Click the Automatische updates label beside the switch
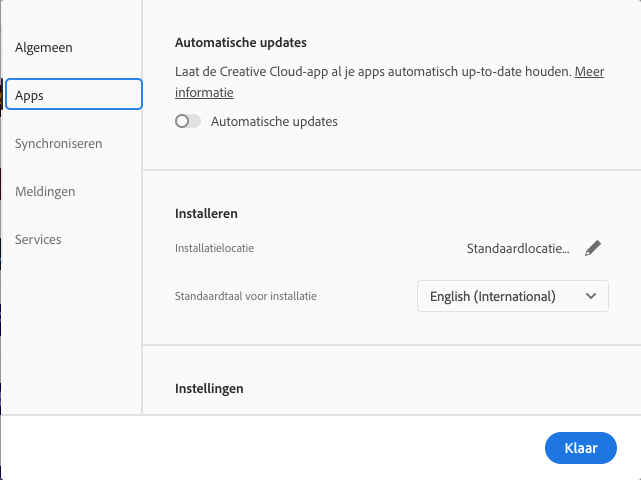This screenshot has height=480, width=641. click(x=274, y=122)
